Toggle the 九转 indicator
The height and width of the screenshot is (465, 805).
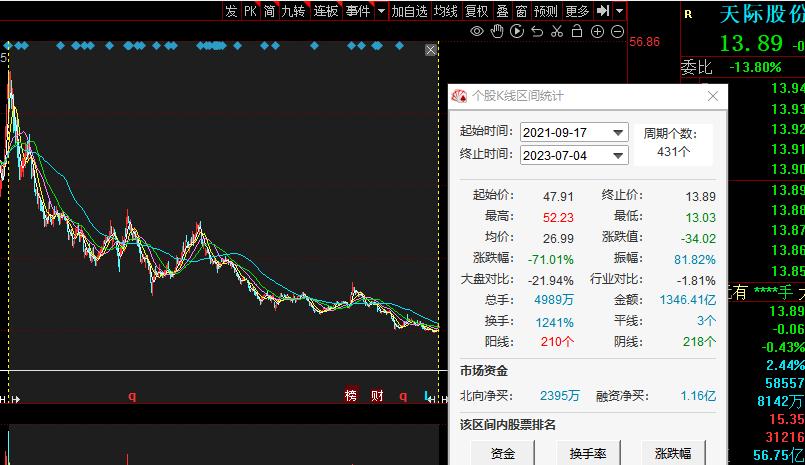point(293,11)
